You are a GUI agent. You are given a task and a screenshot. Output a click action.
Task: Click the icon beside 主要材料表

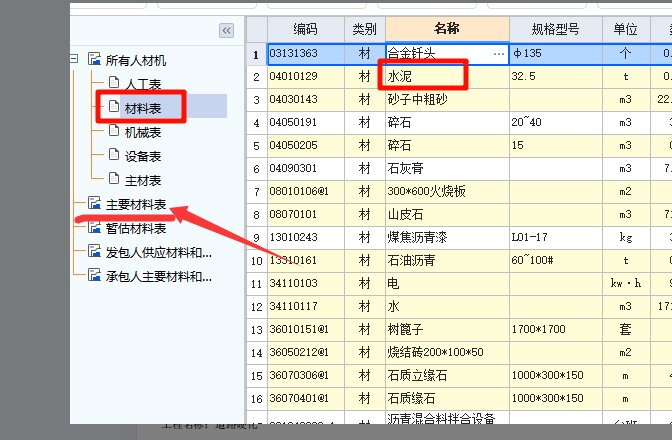[94, 203]
